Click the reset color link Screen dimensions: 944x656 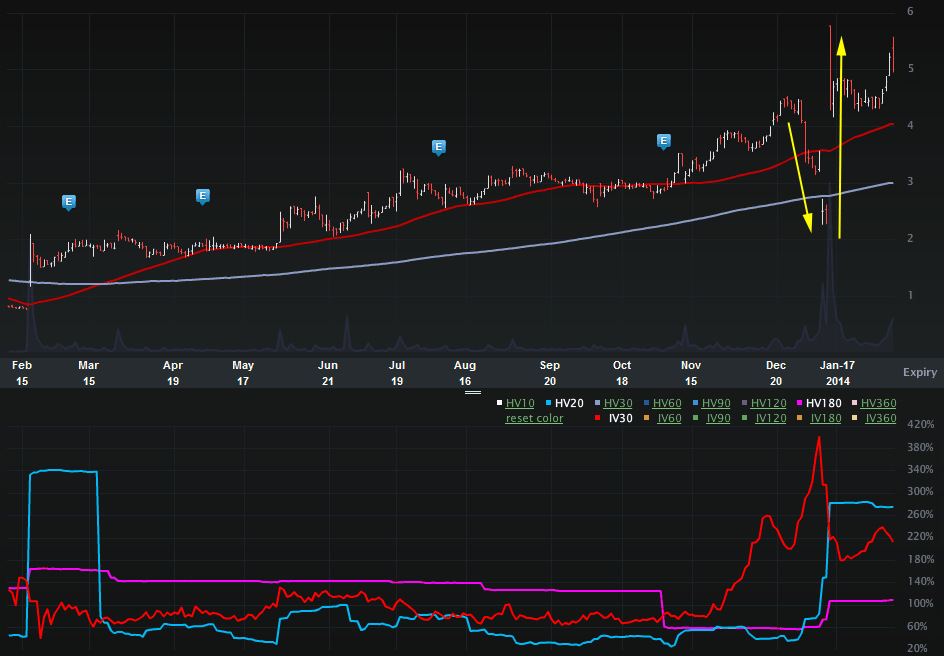tap(534, 418)
